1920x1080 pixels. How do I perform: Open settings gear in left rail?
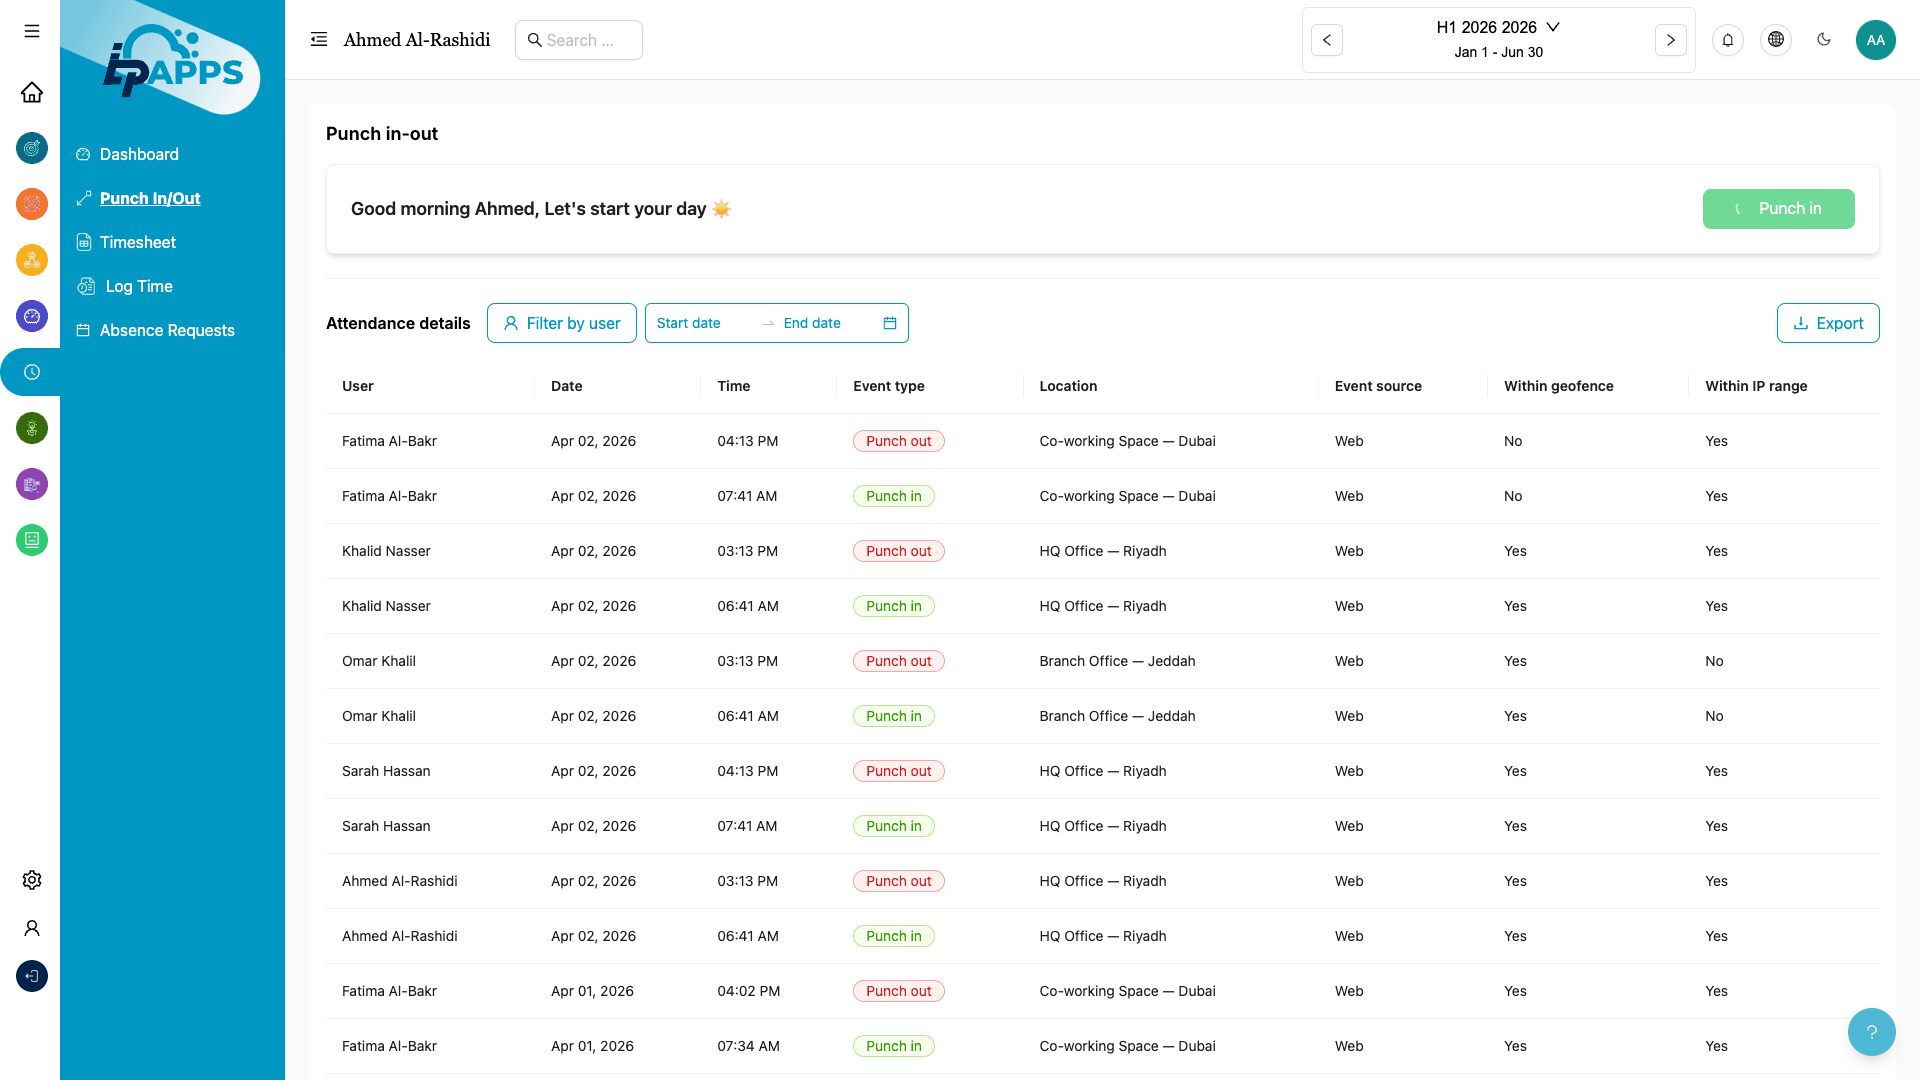pyautogui.click(x=32, y=880)
